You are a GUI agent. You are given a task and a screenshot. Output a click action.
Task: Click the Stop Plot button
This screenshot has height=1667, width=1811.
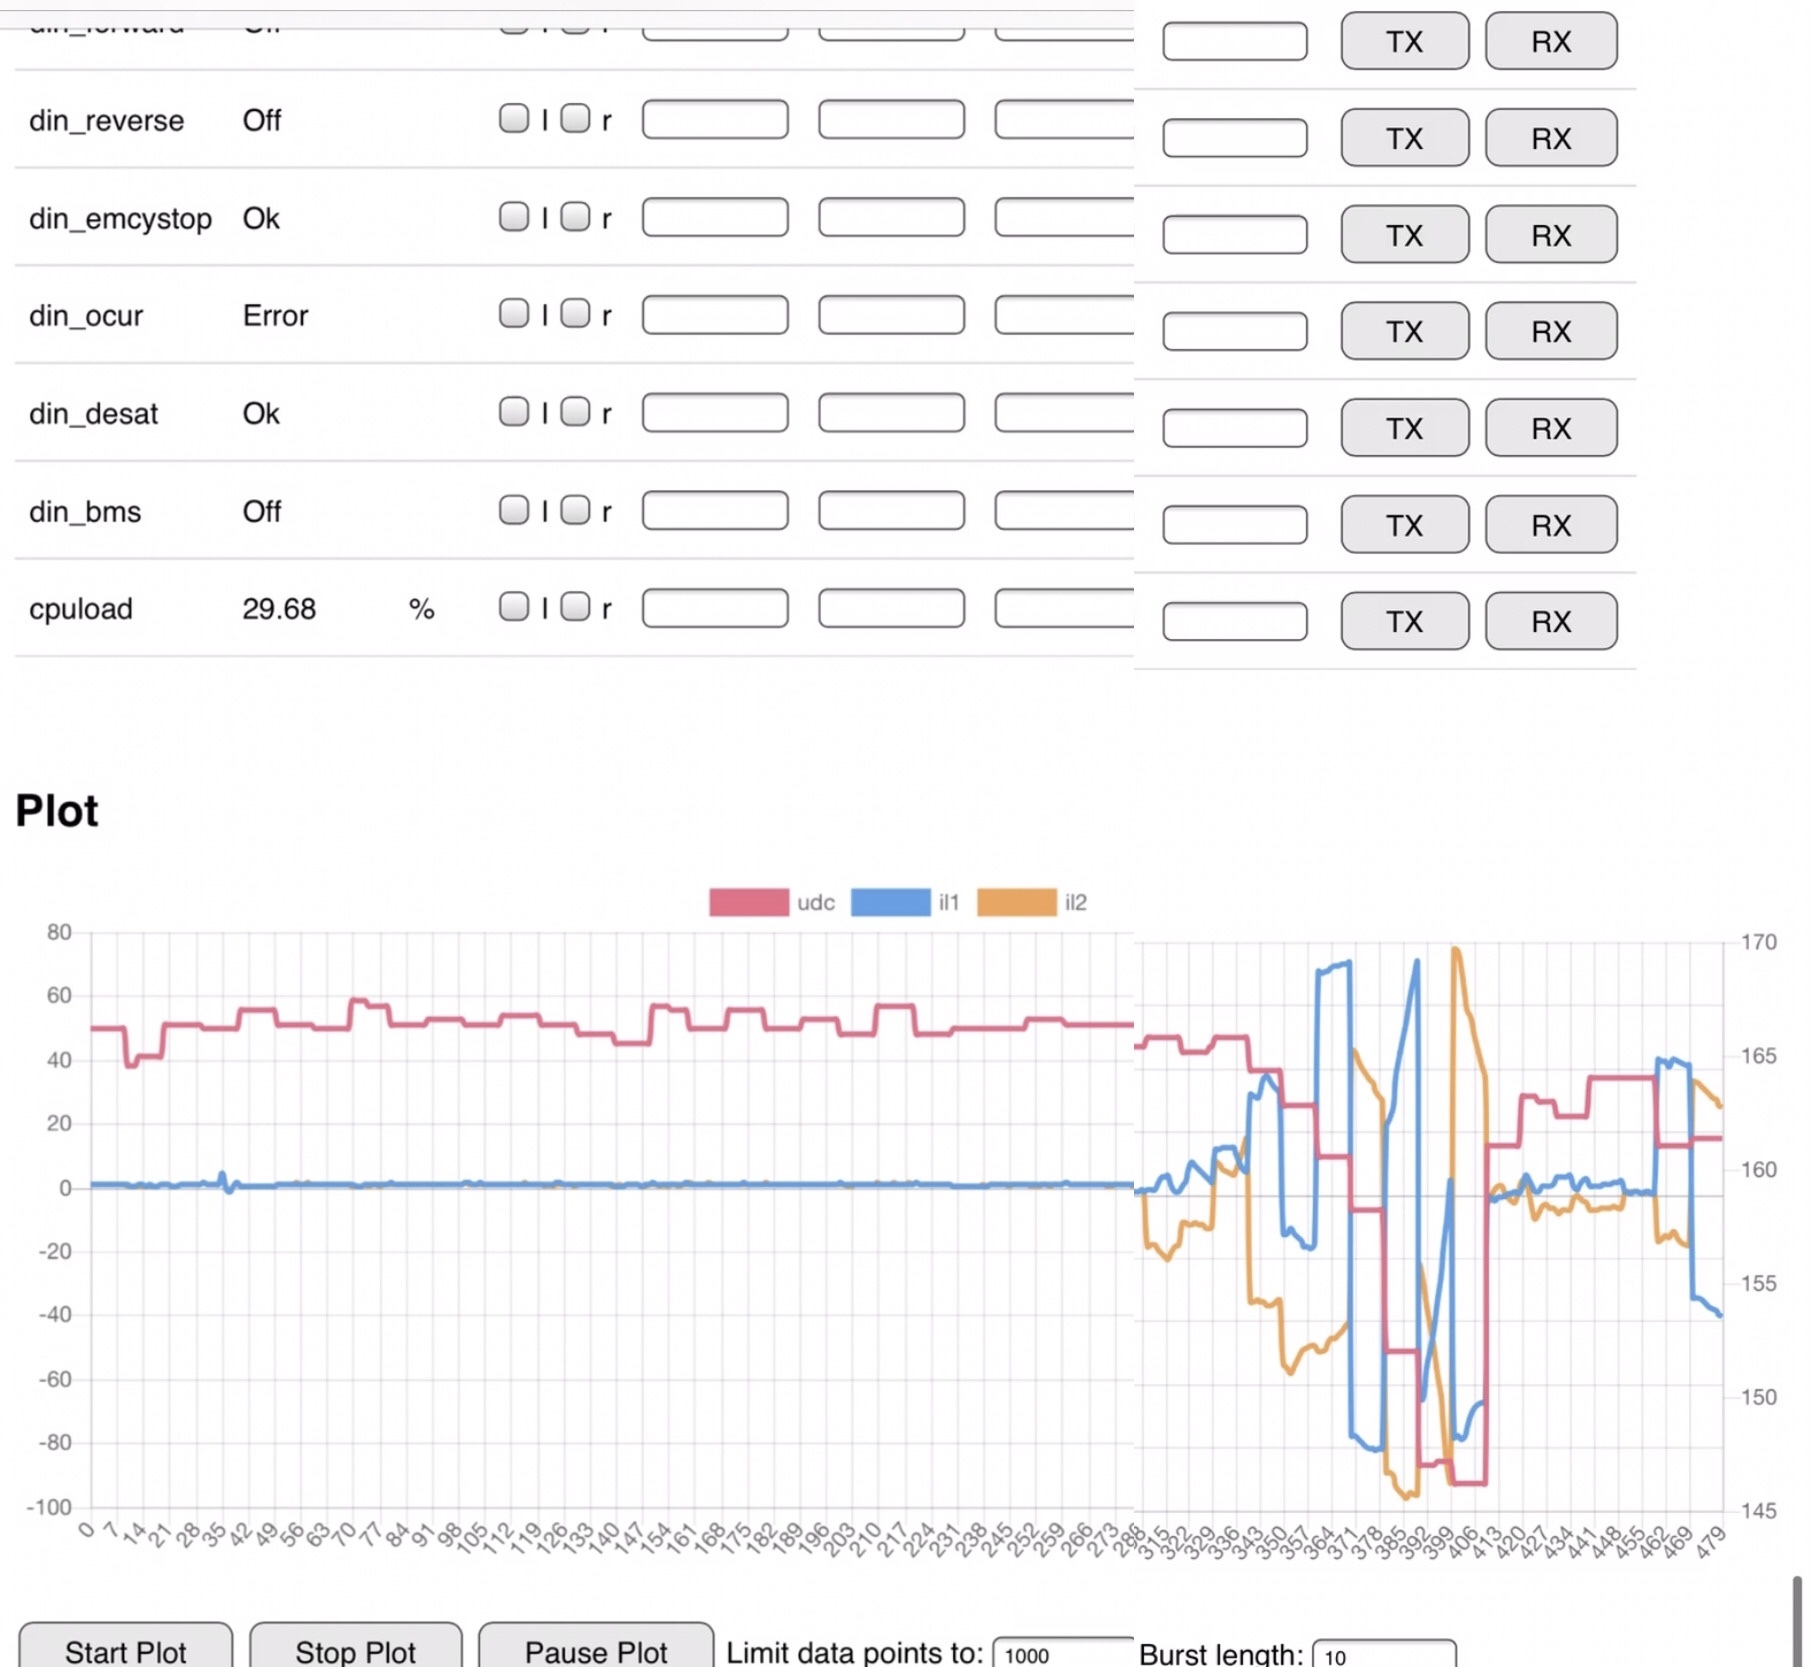click(355, 1648)
